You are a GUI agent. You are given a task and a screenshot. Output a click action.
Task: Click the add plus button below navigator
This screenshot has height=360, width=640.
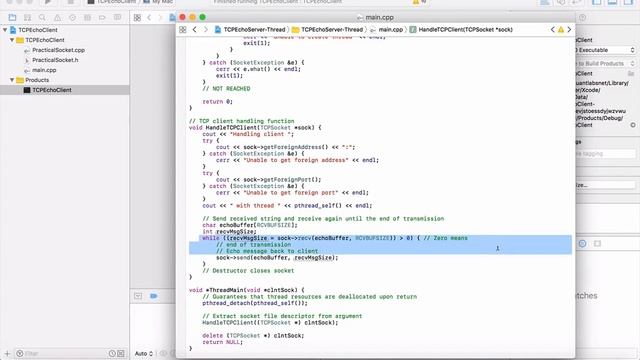pos(7,353)
